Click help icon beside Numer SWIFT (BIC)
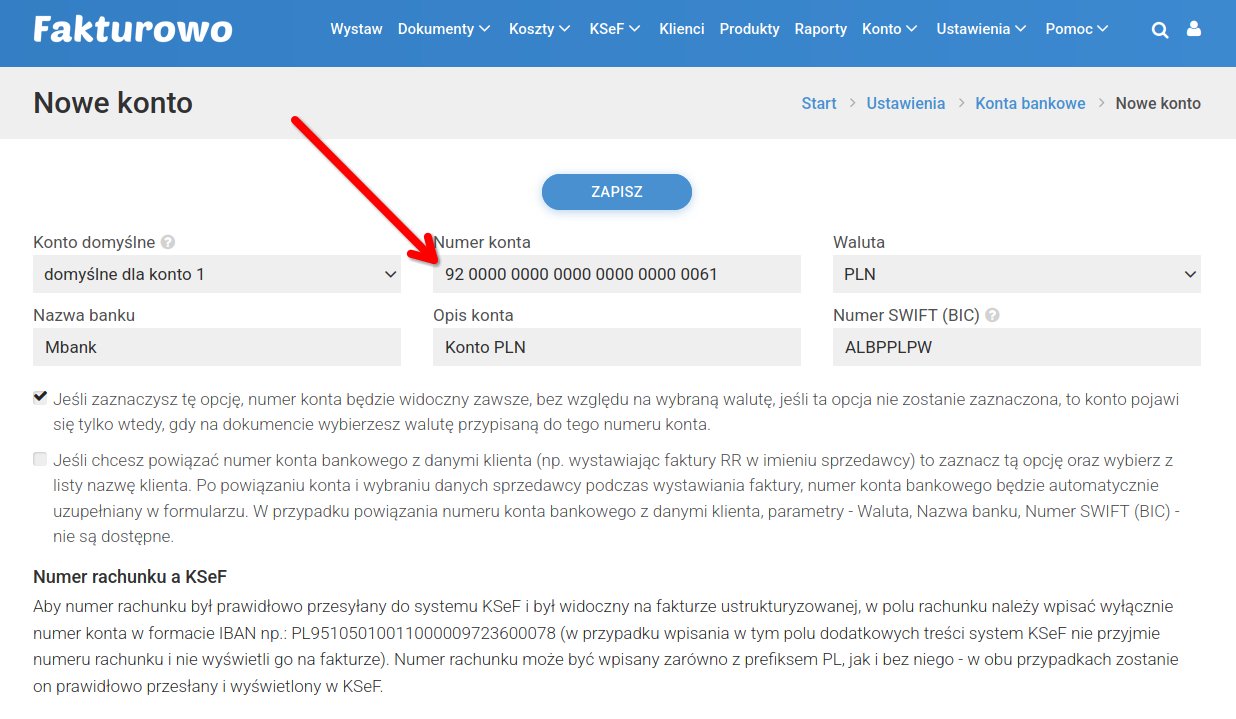 point(992,315)
